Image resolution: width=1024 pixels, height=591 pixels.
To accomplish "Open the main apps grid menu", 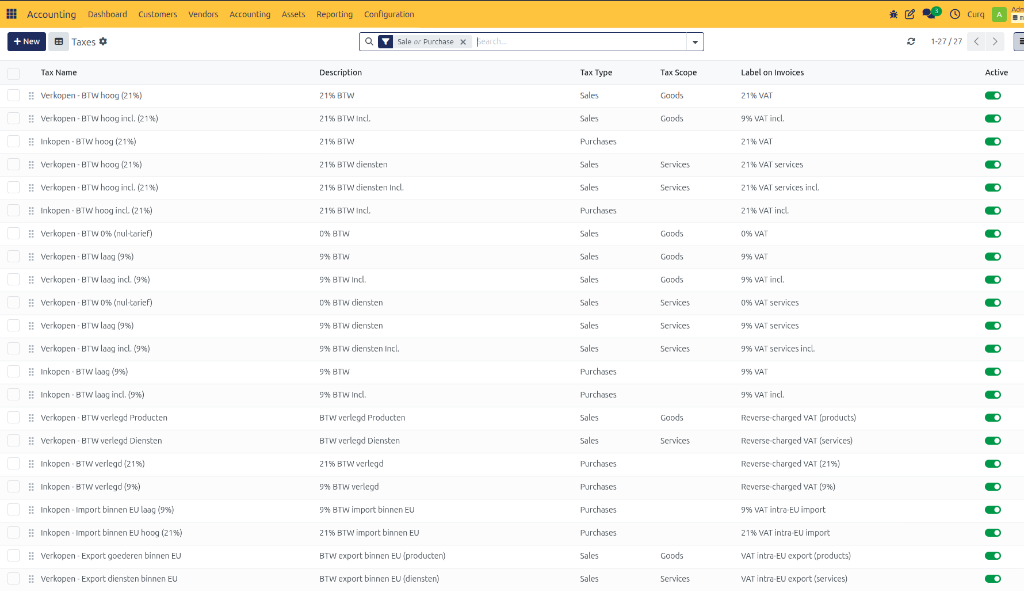I will point(12,14).
